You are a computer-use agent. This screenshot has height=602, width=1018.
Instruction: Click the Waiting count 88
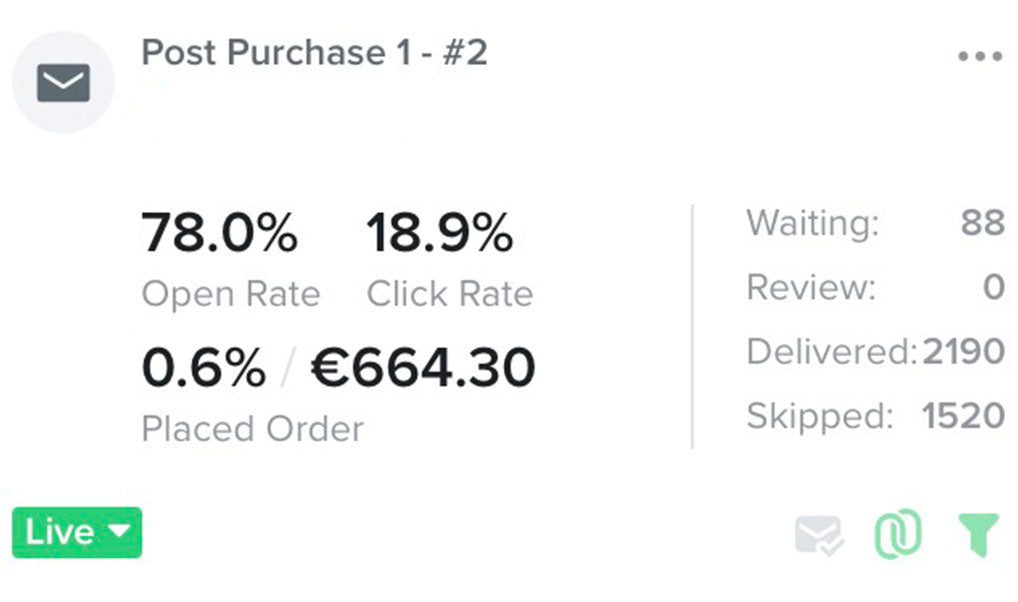click(981, 223)
